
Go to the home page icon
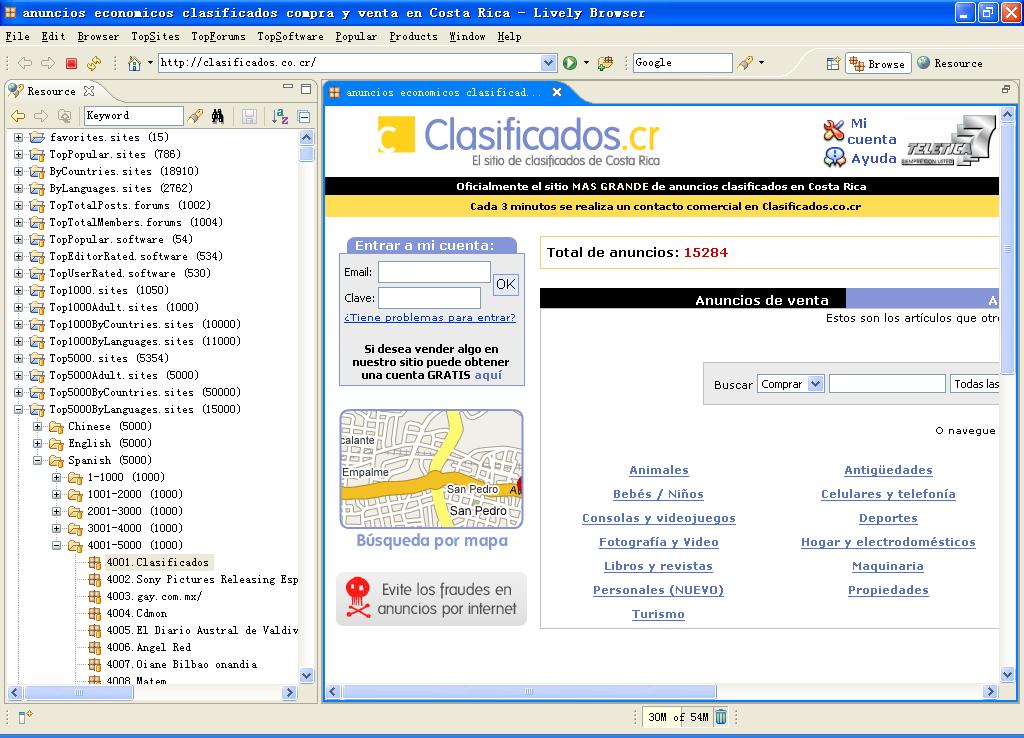click(x=134, y=63)
